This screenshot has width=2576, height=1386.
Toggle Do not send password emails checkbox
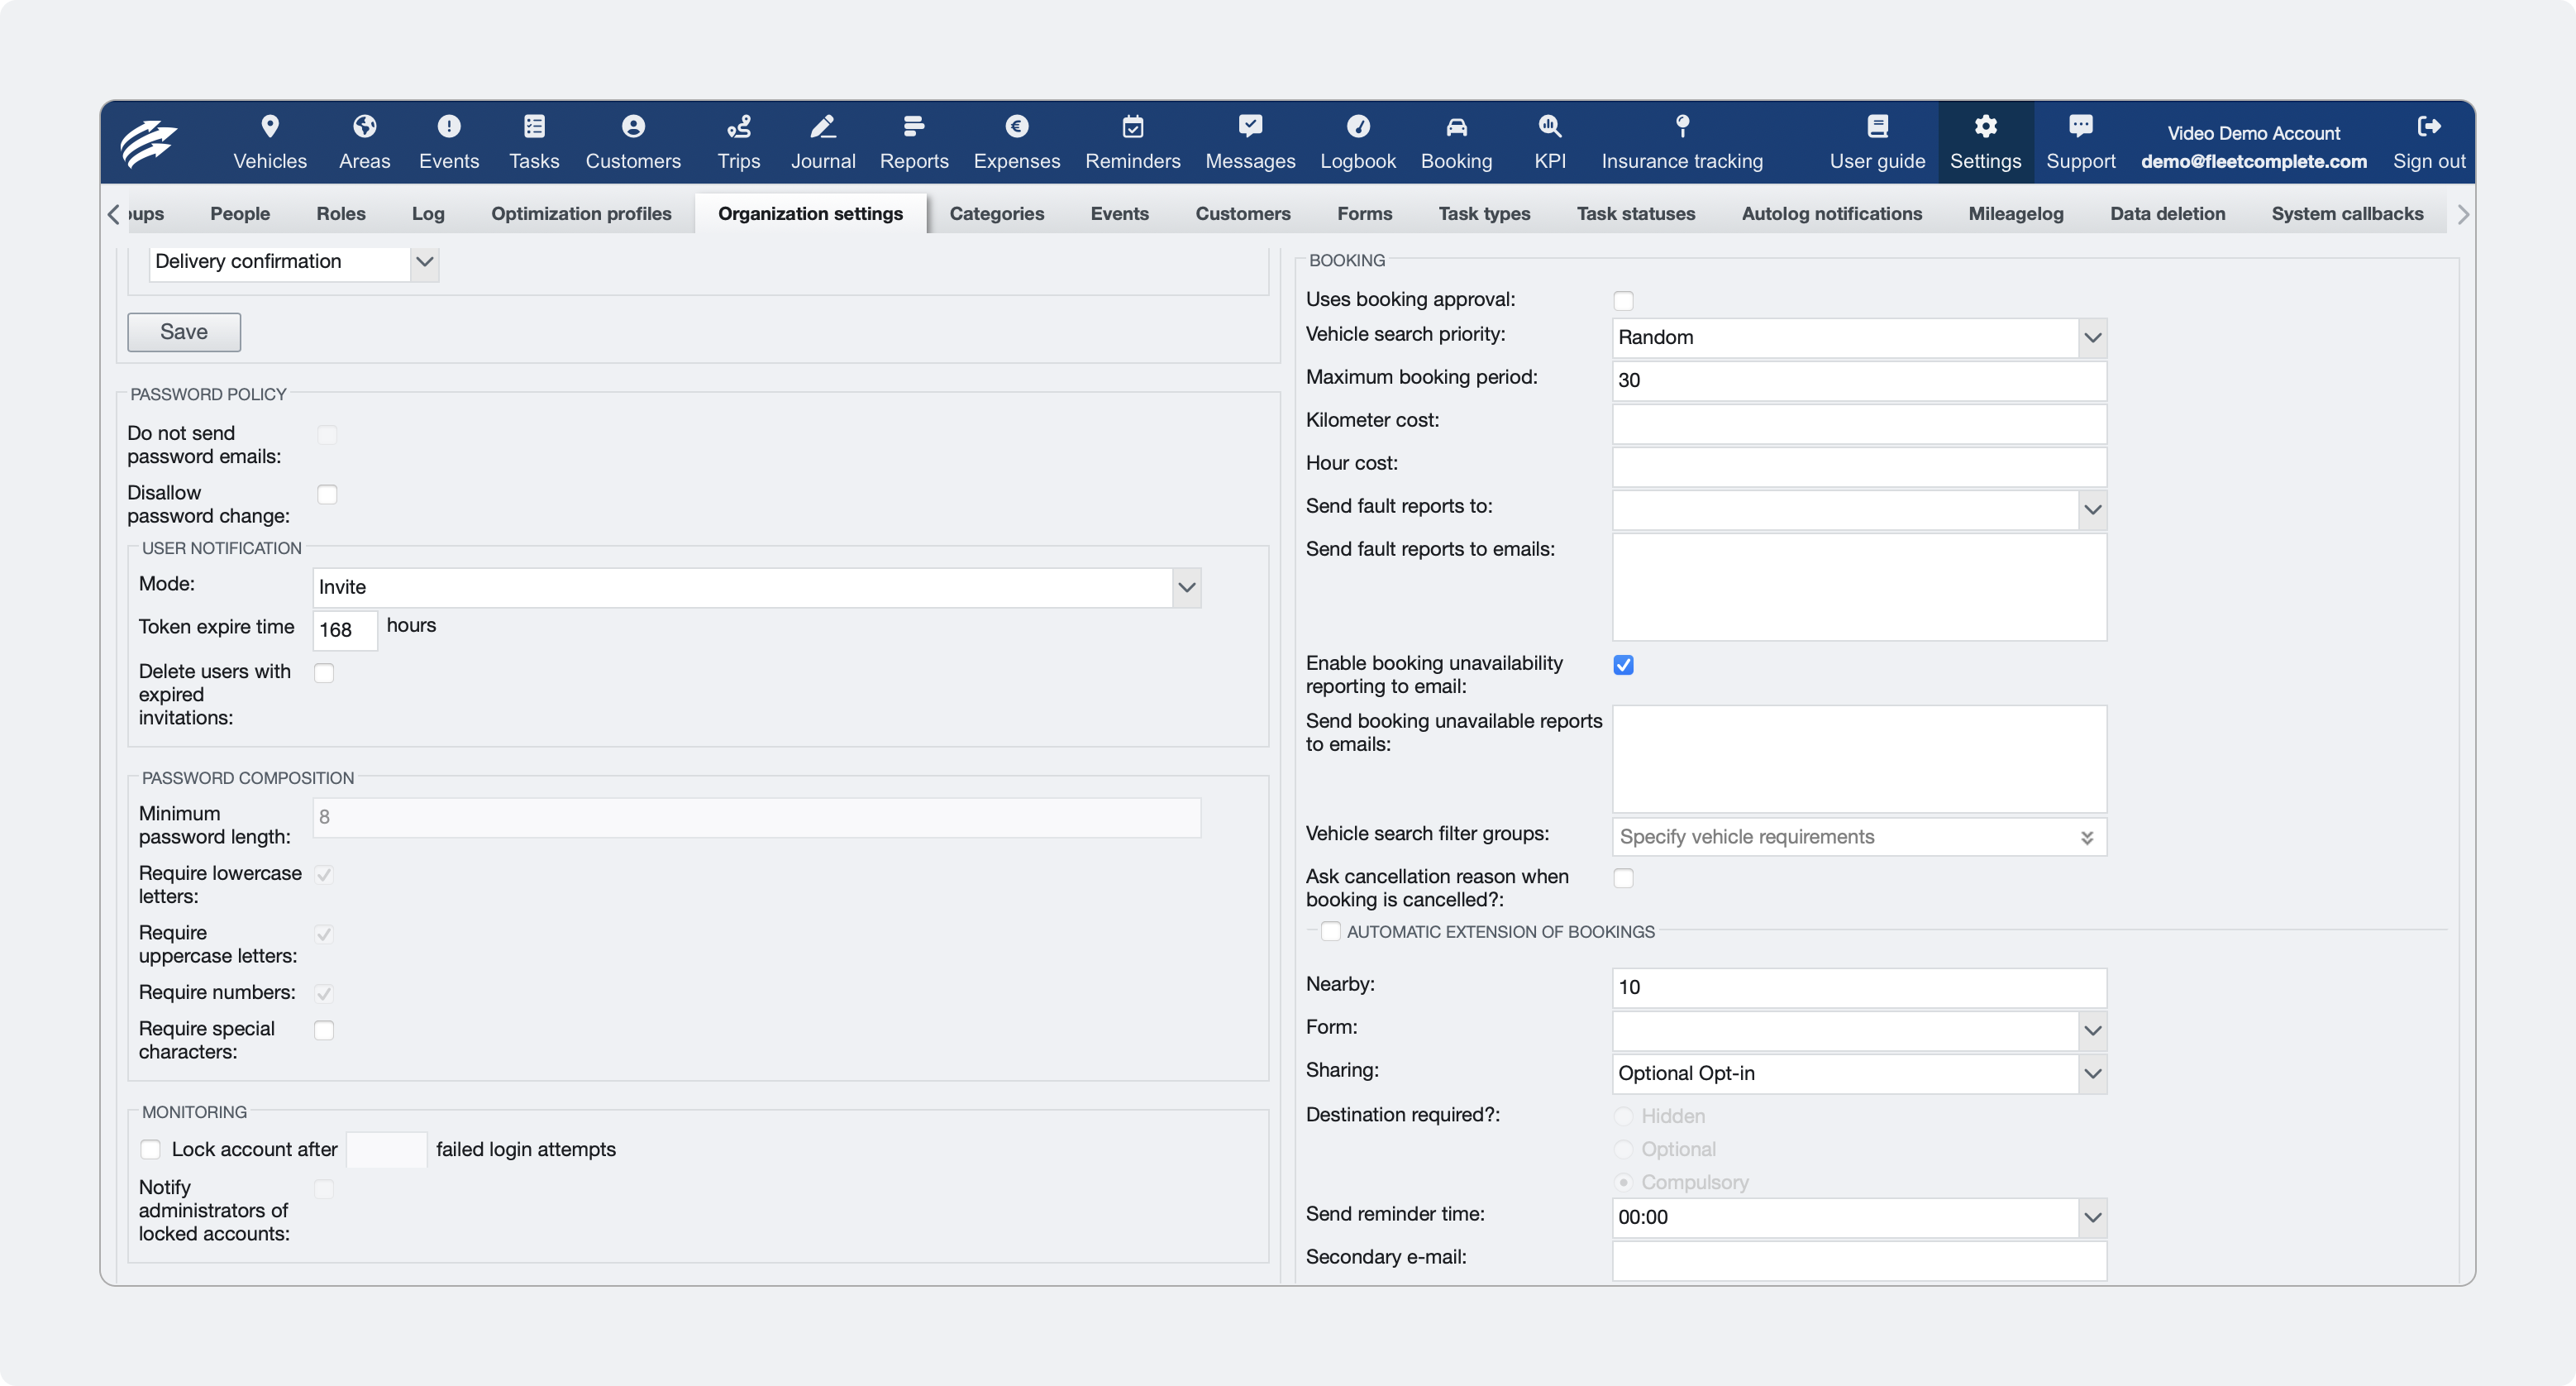tap(327, 435)
